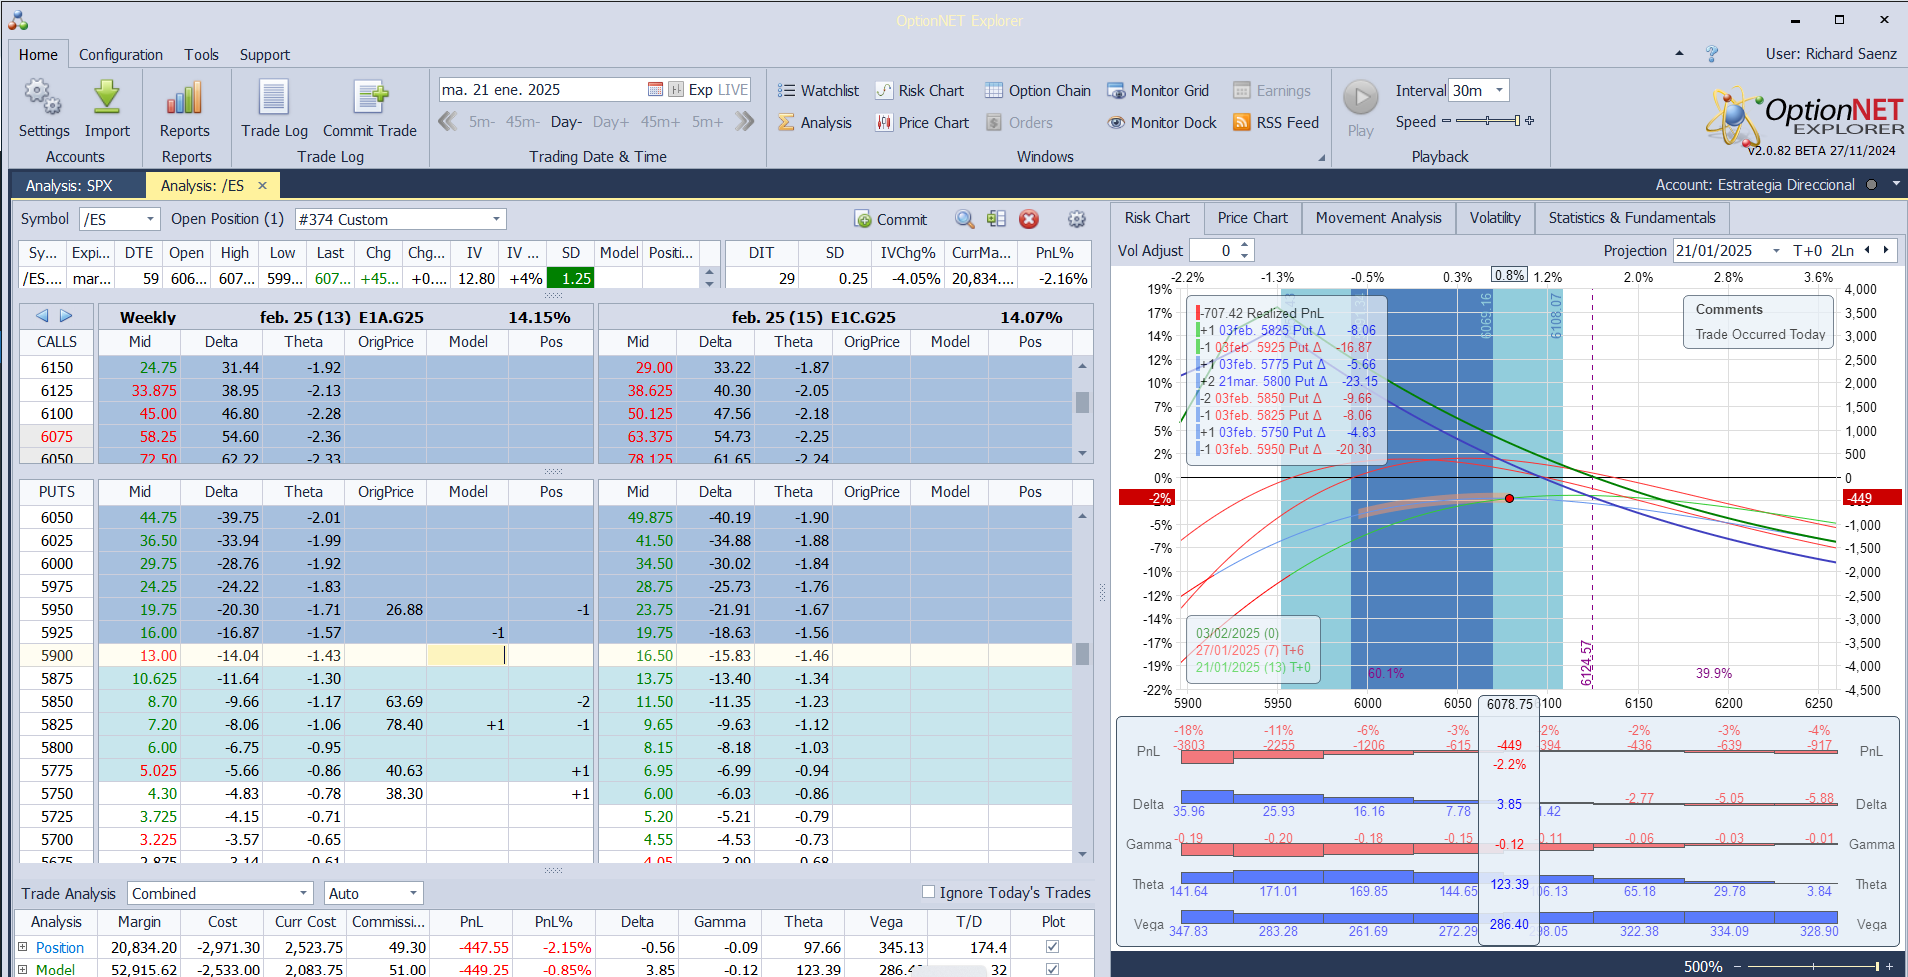
Task: Close the Analysis: /ES tab
Action: pos(263,186)
